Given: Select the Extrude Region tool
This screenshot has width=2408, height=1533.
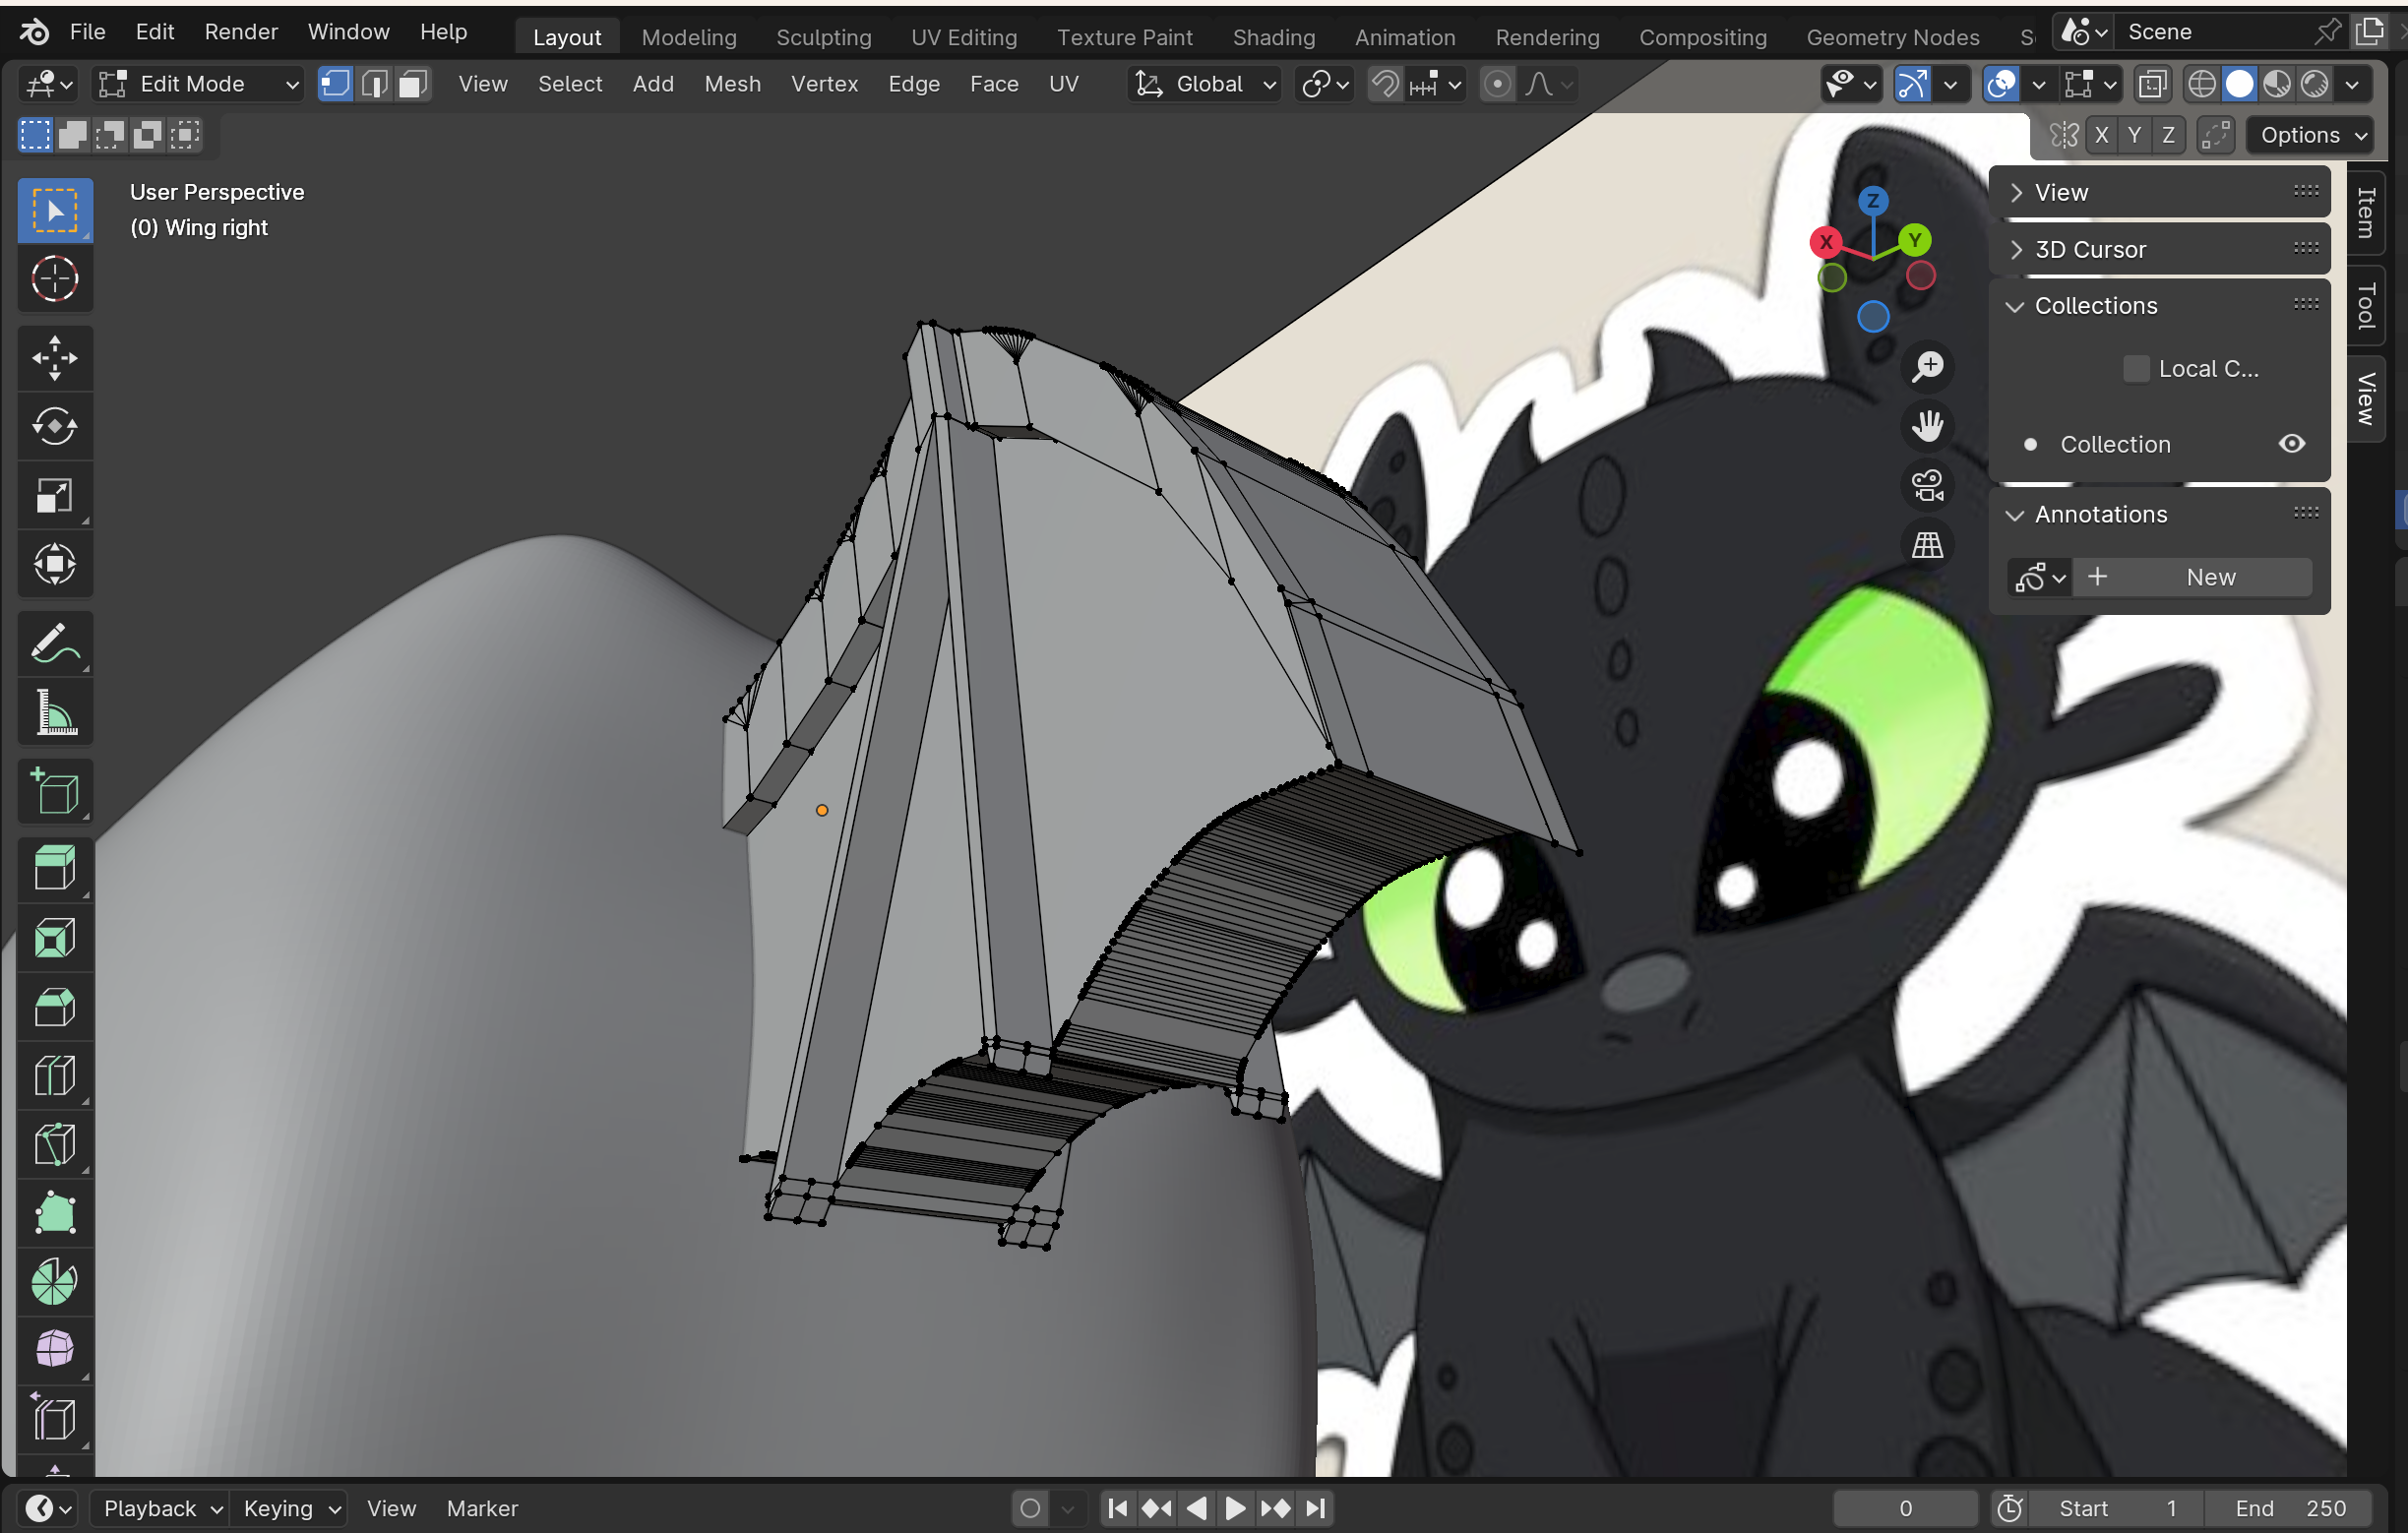Looking at the screenshot, I should [55, 868].
